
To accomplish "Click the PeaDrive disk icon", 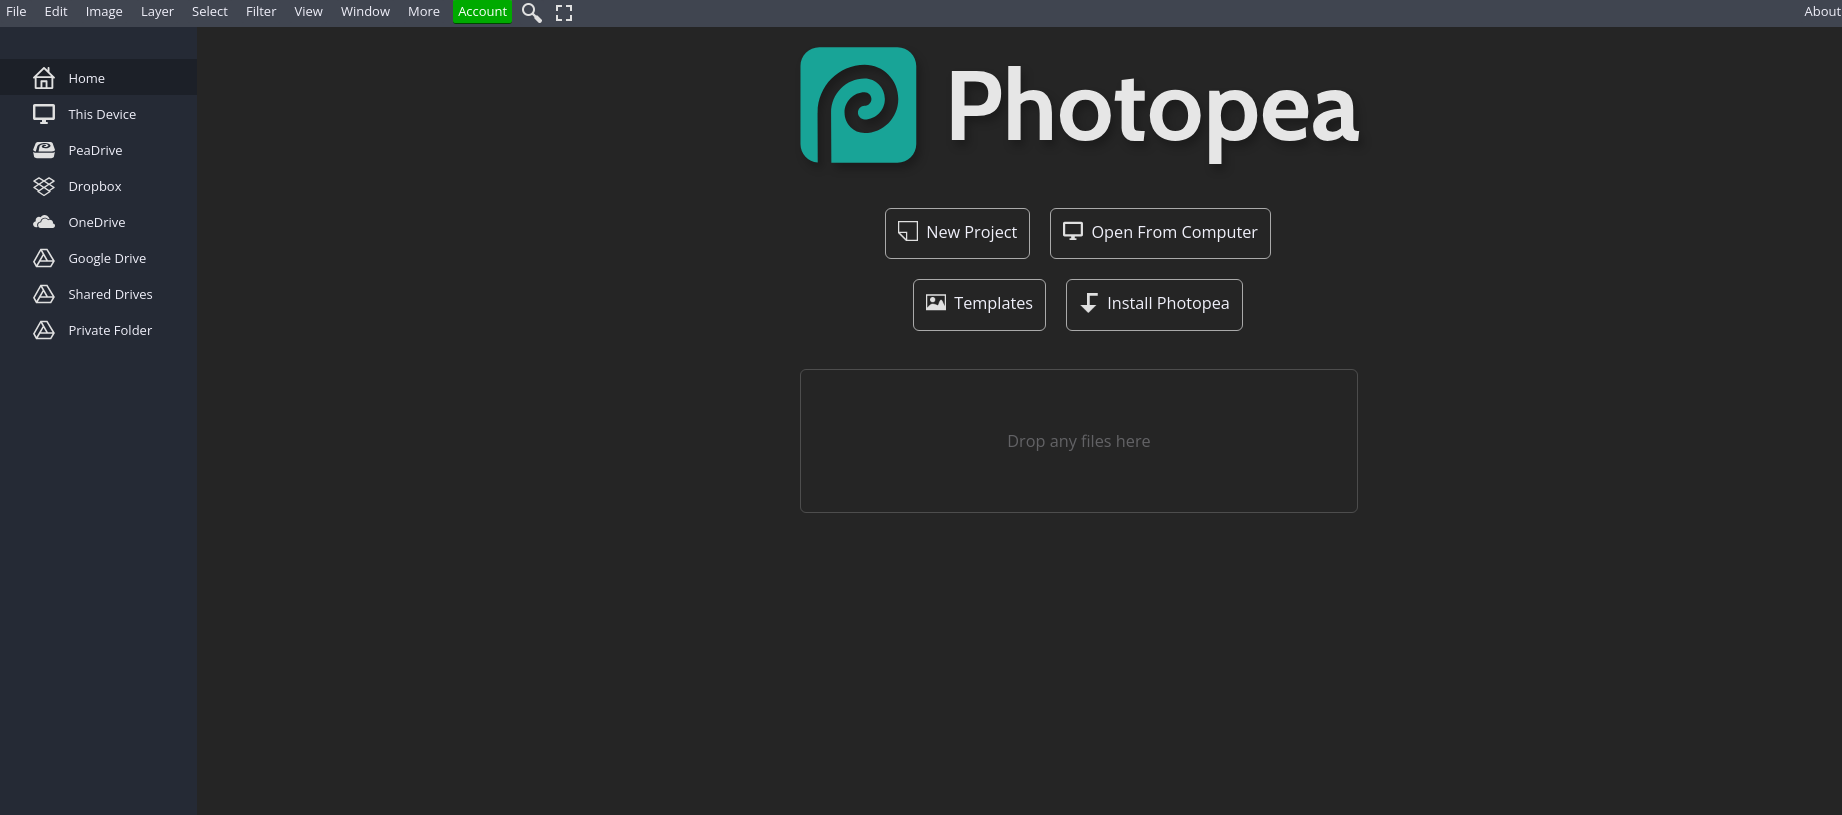I will (44, 150).
